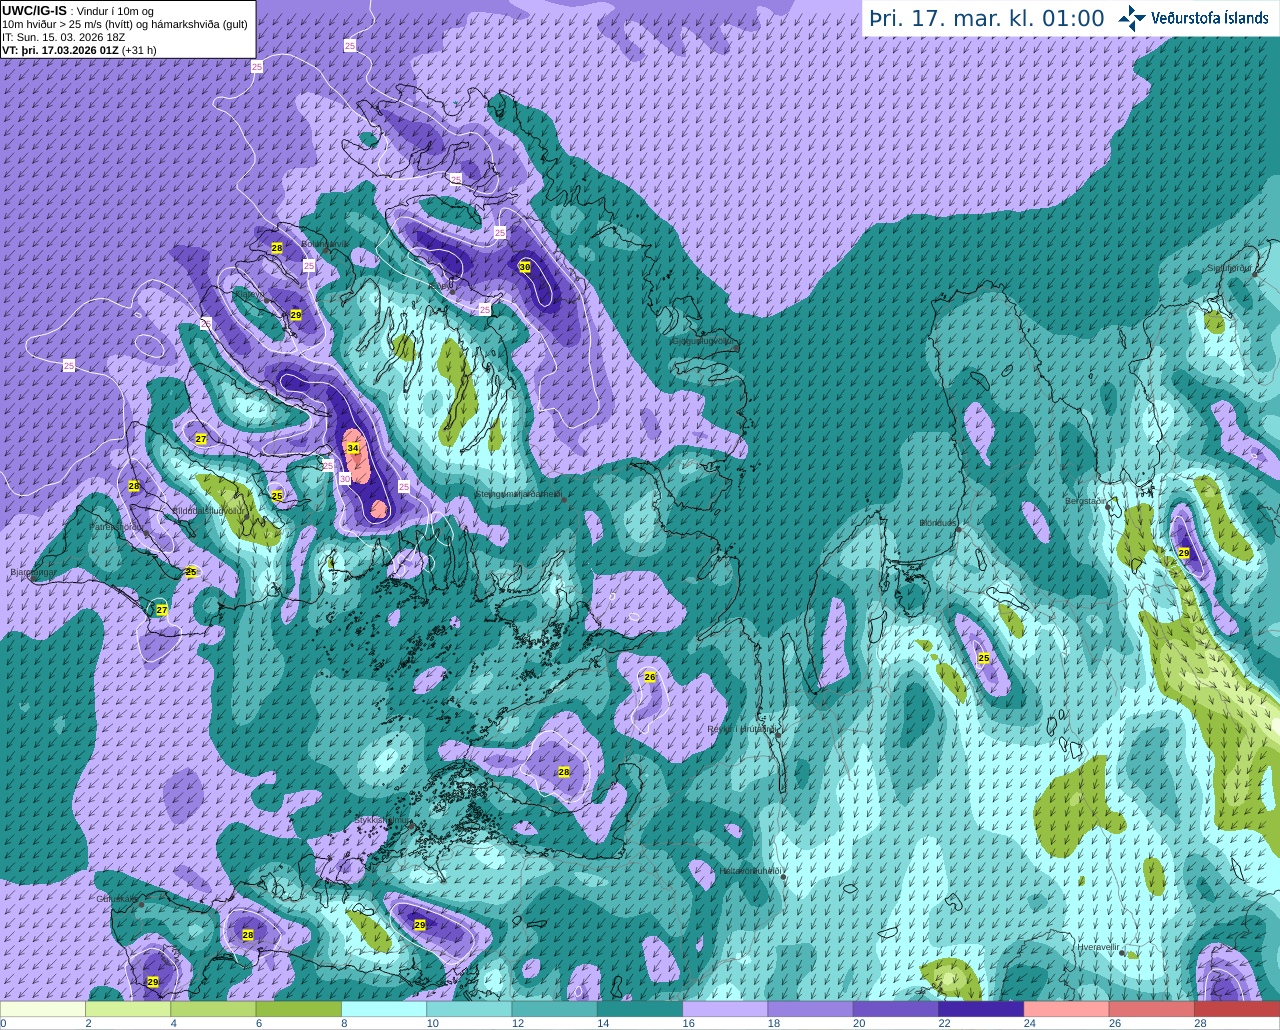Click the dark teal 14–16 legend swatch
1280x1030 pixels.
pos(640,1009)
